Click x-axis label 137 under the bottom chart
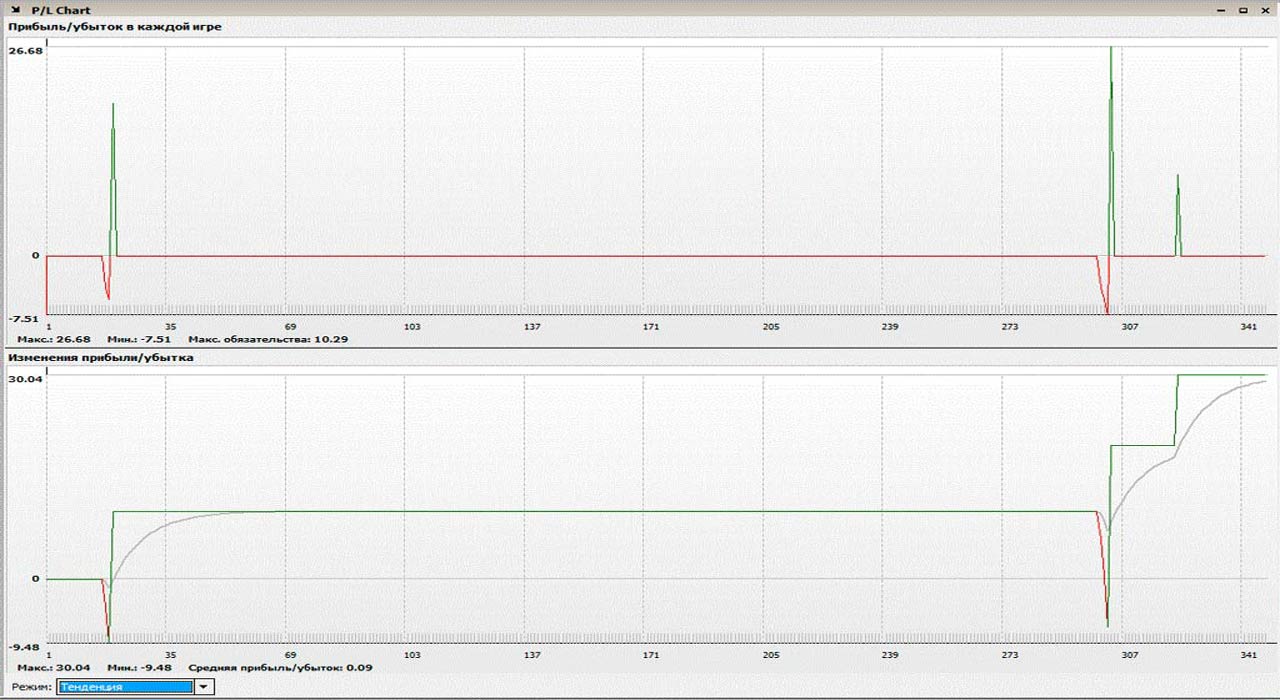The height and width of the screenshot is (700, 1280). coord(531,655)
